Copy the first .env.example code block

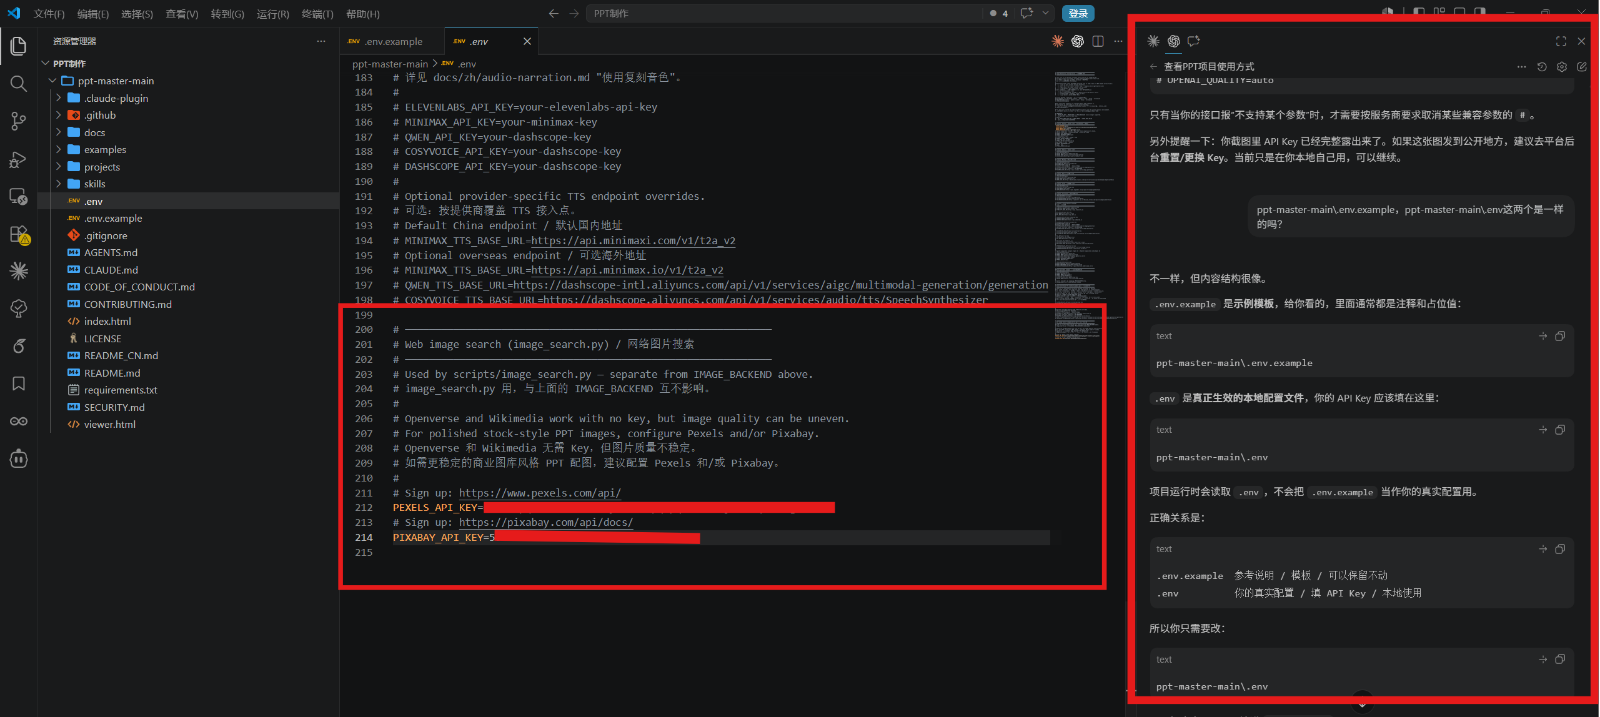click(1560, 336)
